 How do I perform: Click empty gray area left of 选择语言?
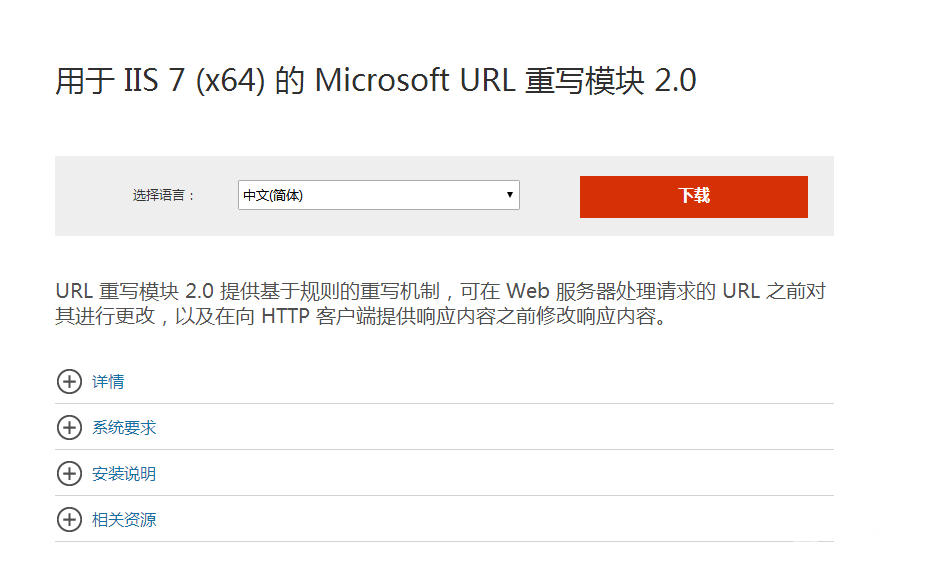click(92, 196)
